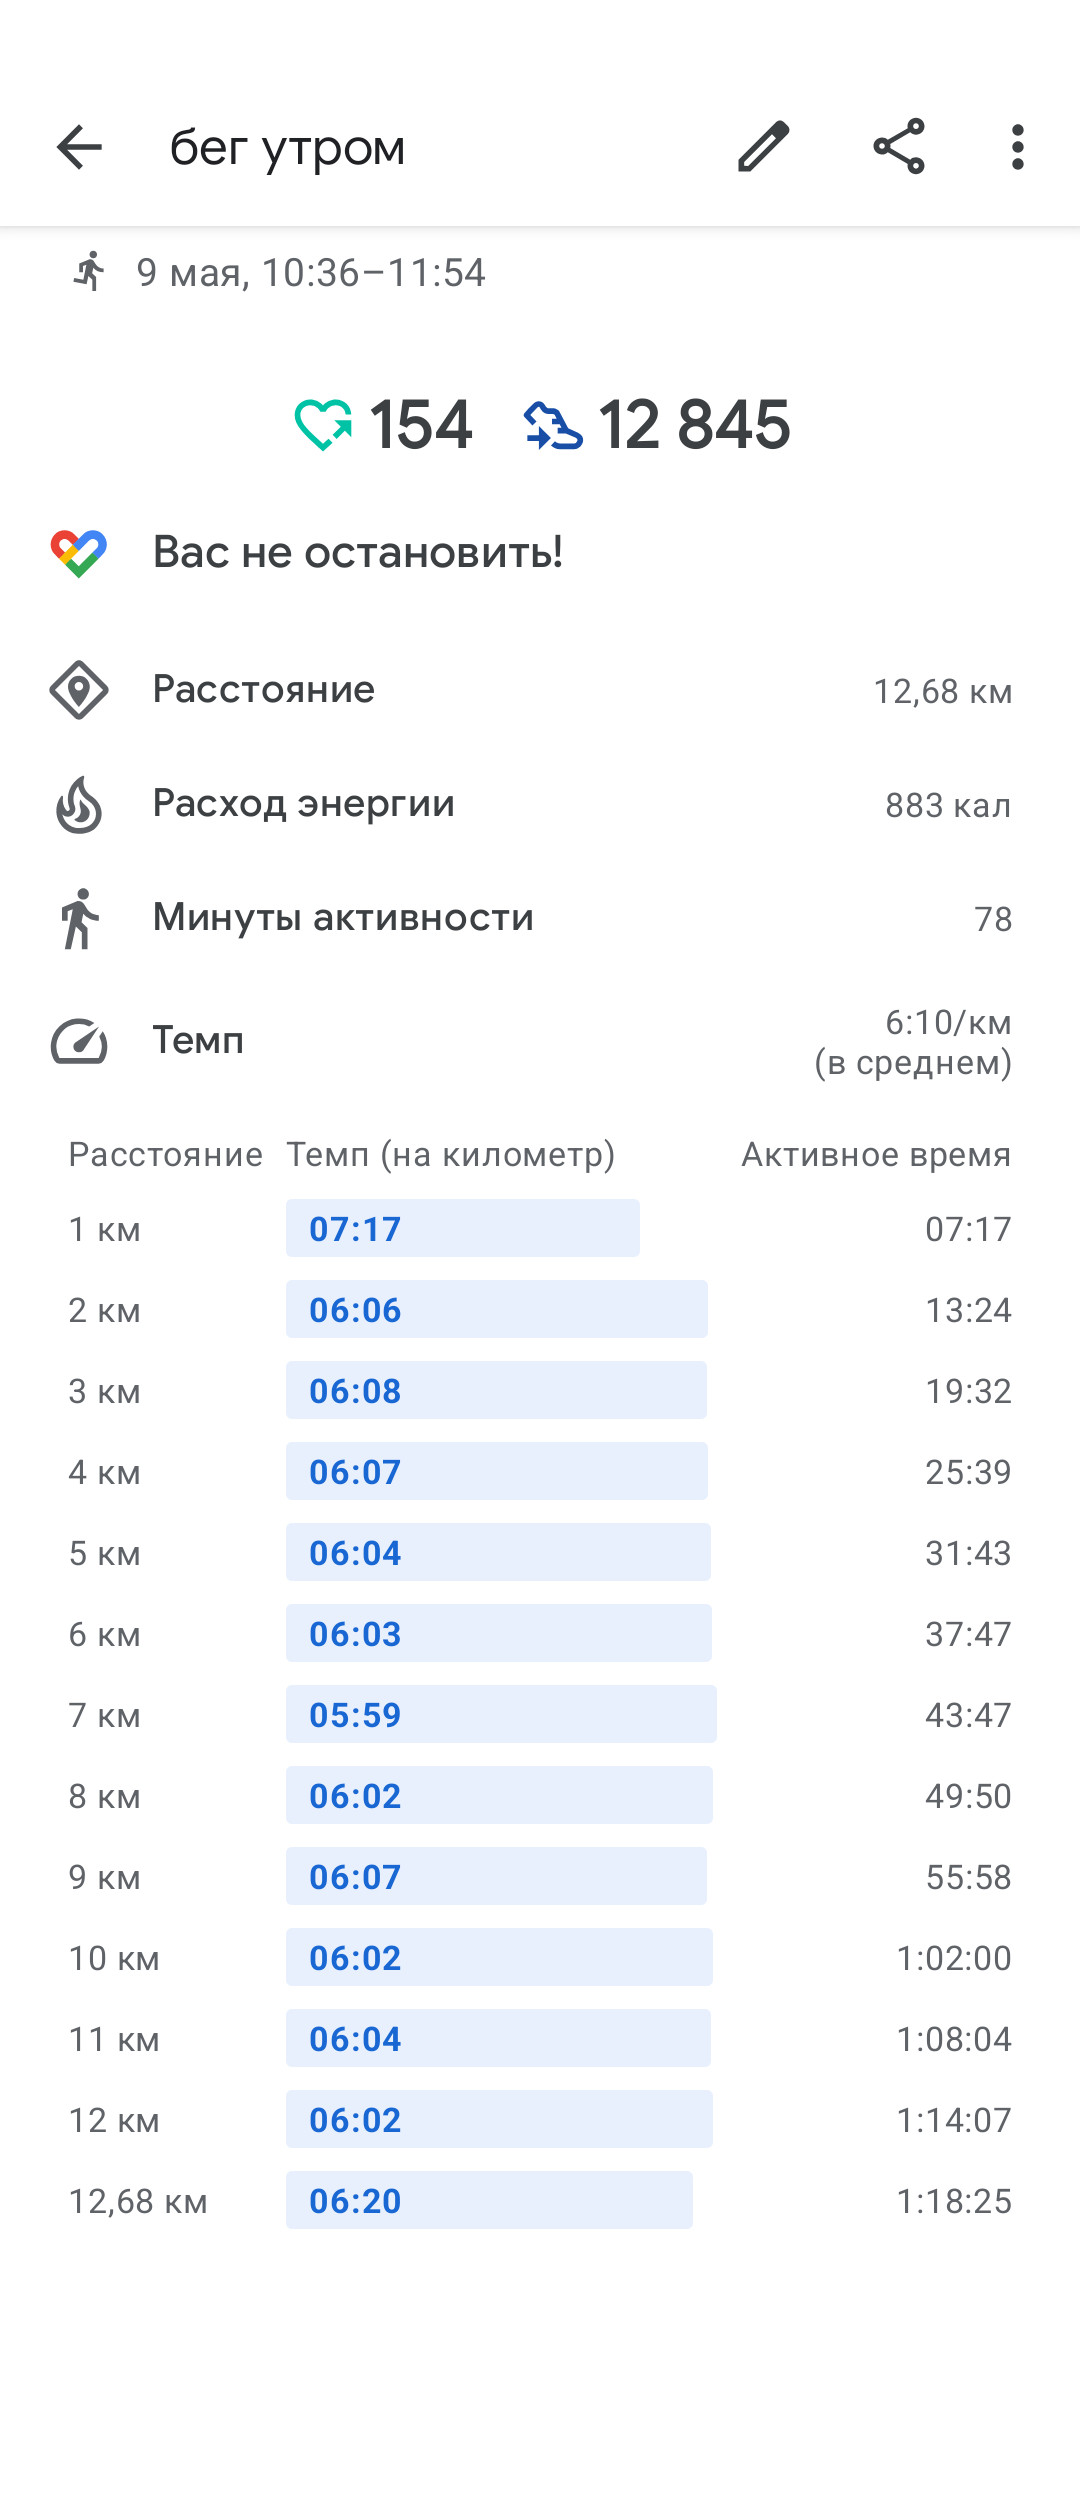Open the Расход энергии 883 кал row
This screenshot has height=2520, width=1080.
(540, 804)
